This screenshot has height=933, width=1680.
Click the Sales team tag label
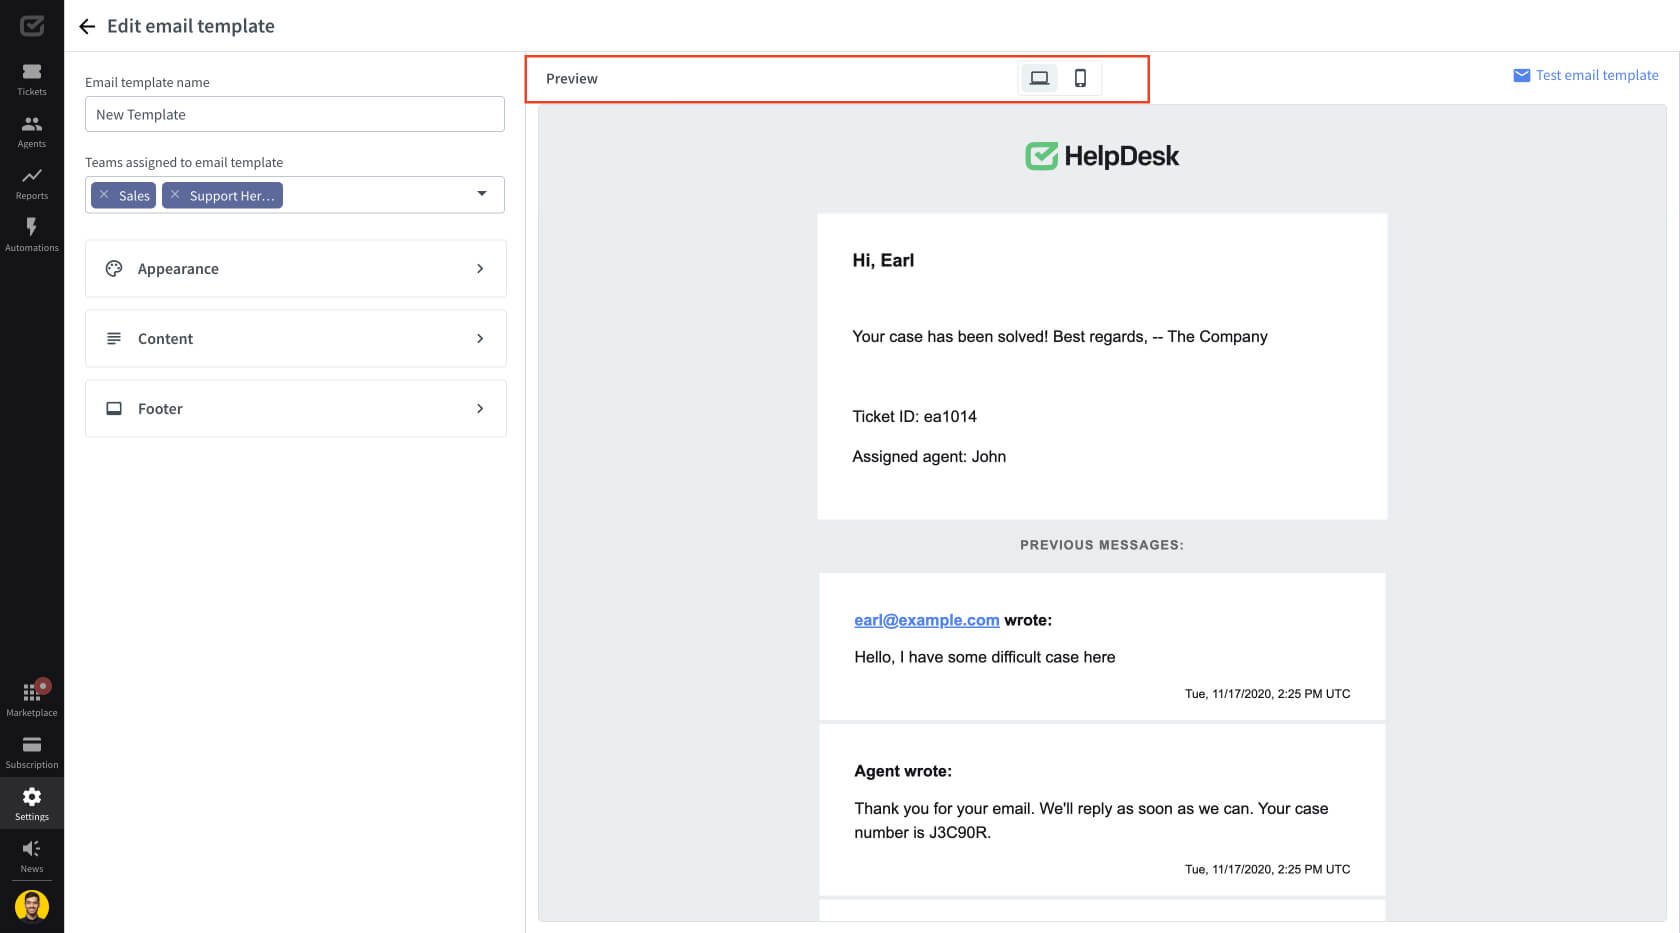(x=134, y=195)
